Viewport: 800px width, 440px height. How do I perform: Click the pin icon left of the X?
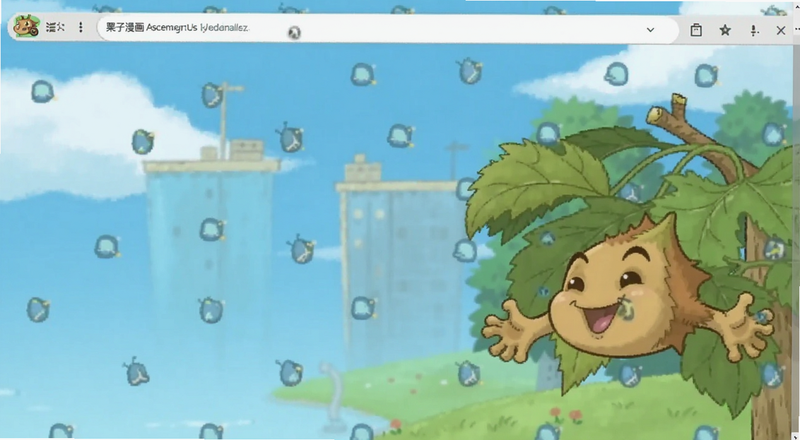tap(754, 31)
